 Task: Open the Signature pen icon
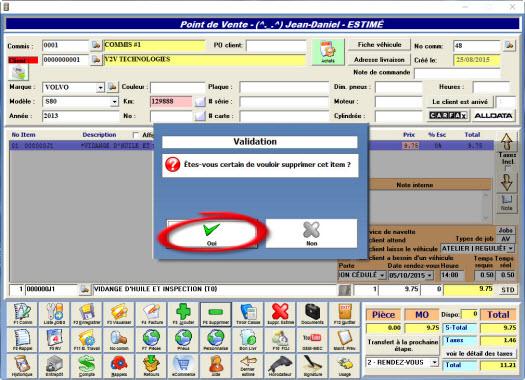point(312,366)
